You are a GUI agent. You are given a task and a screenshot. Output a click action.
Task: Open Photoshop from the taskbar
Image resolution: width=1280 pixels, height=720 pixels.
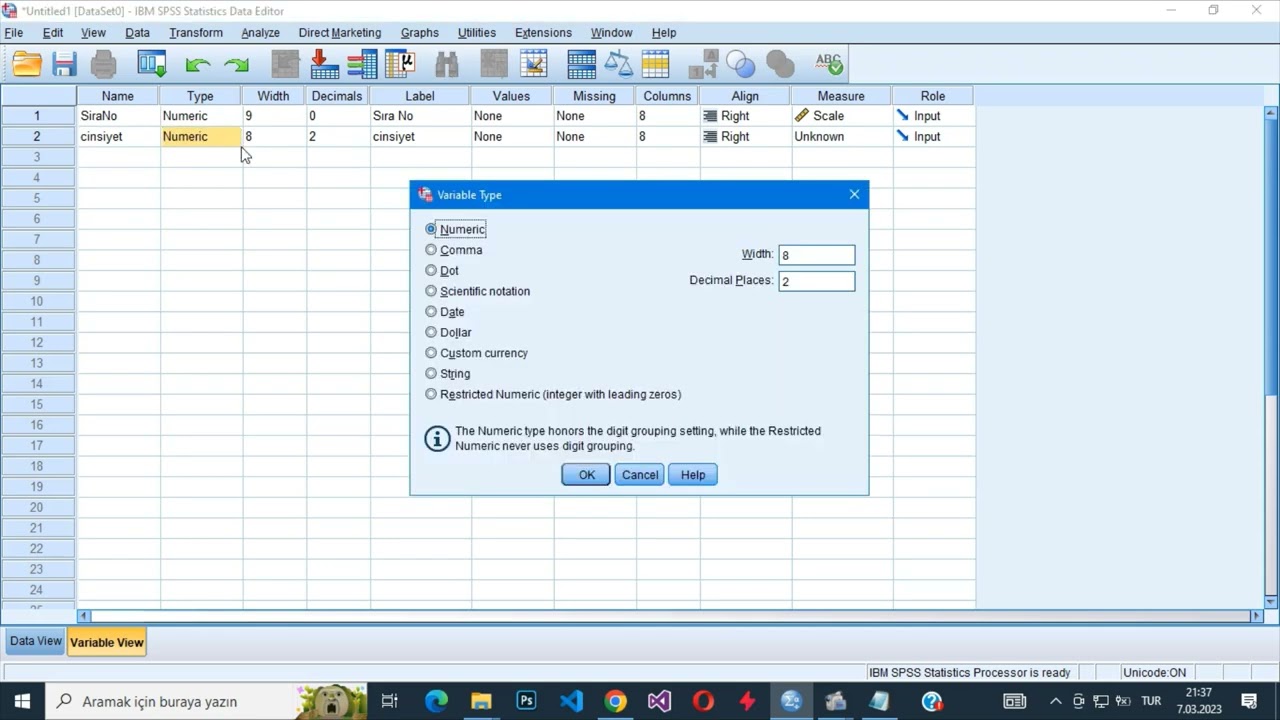526,701
